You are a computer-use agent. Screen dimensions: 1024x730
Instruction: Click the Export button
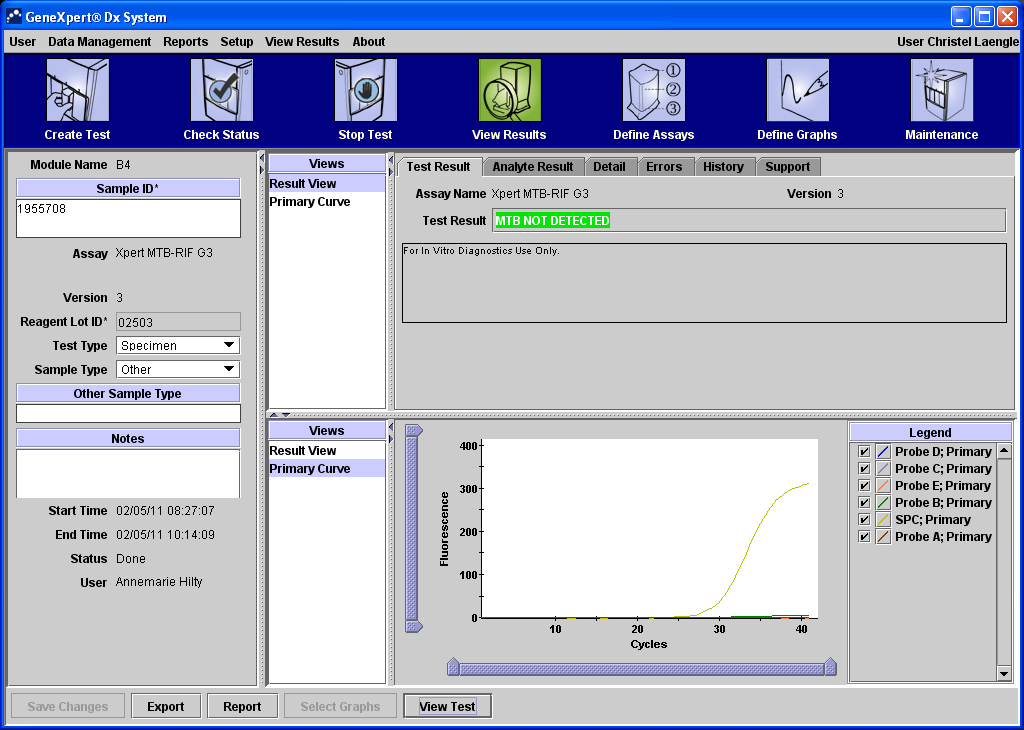[x=165, y=707]
